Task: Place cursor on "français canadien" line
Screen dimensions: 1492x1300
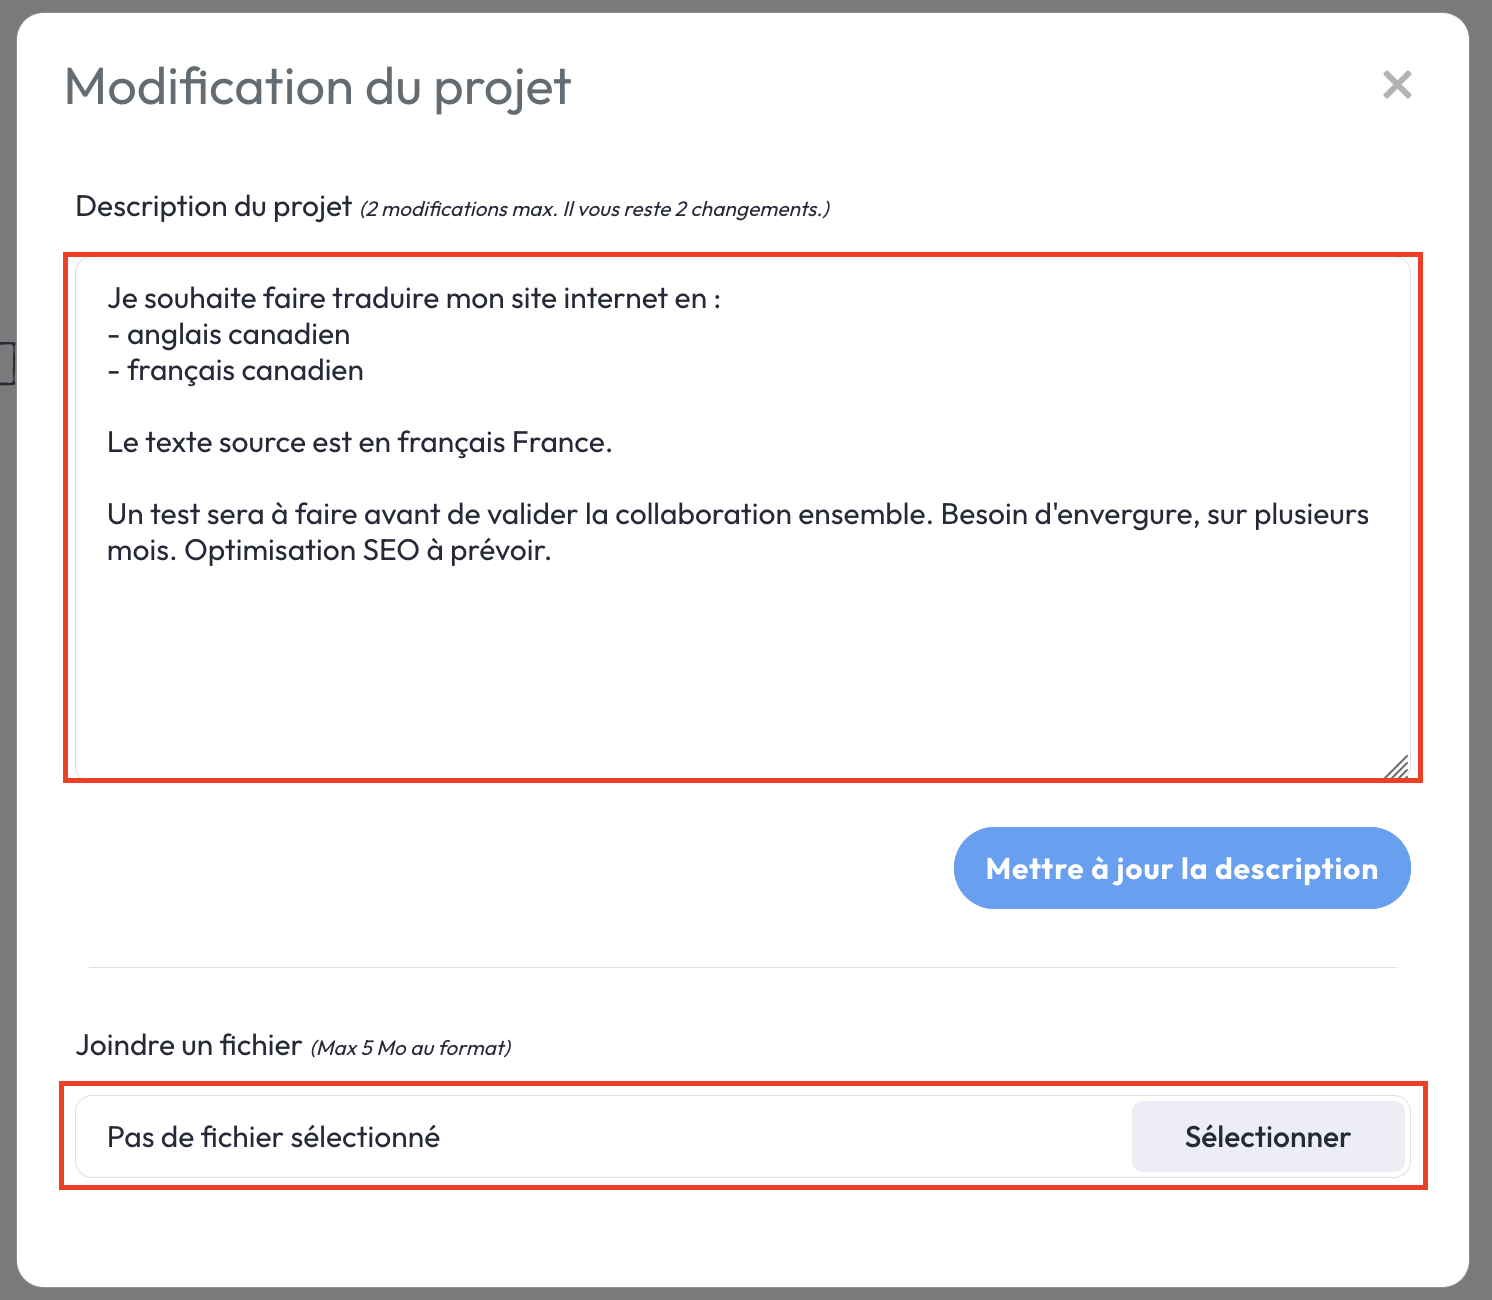Action: [245, 371]
